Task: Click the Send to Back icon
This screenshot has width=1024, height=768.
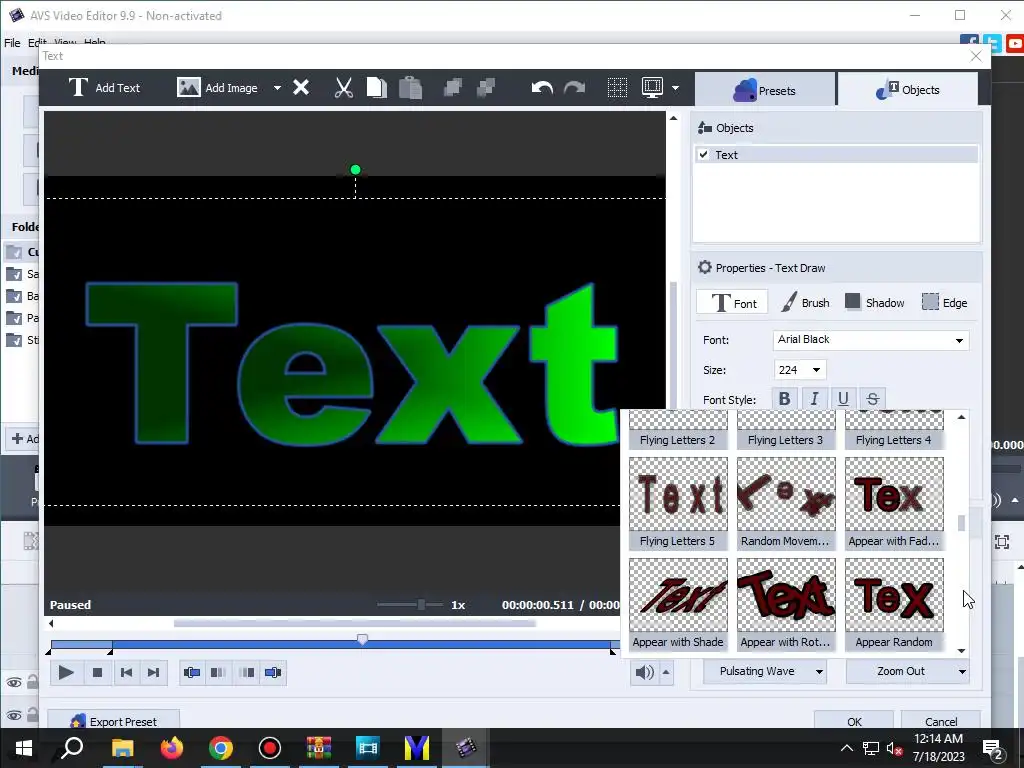Action: [x=486, y=88]
